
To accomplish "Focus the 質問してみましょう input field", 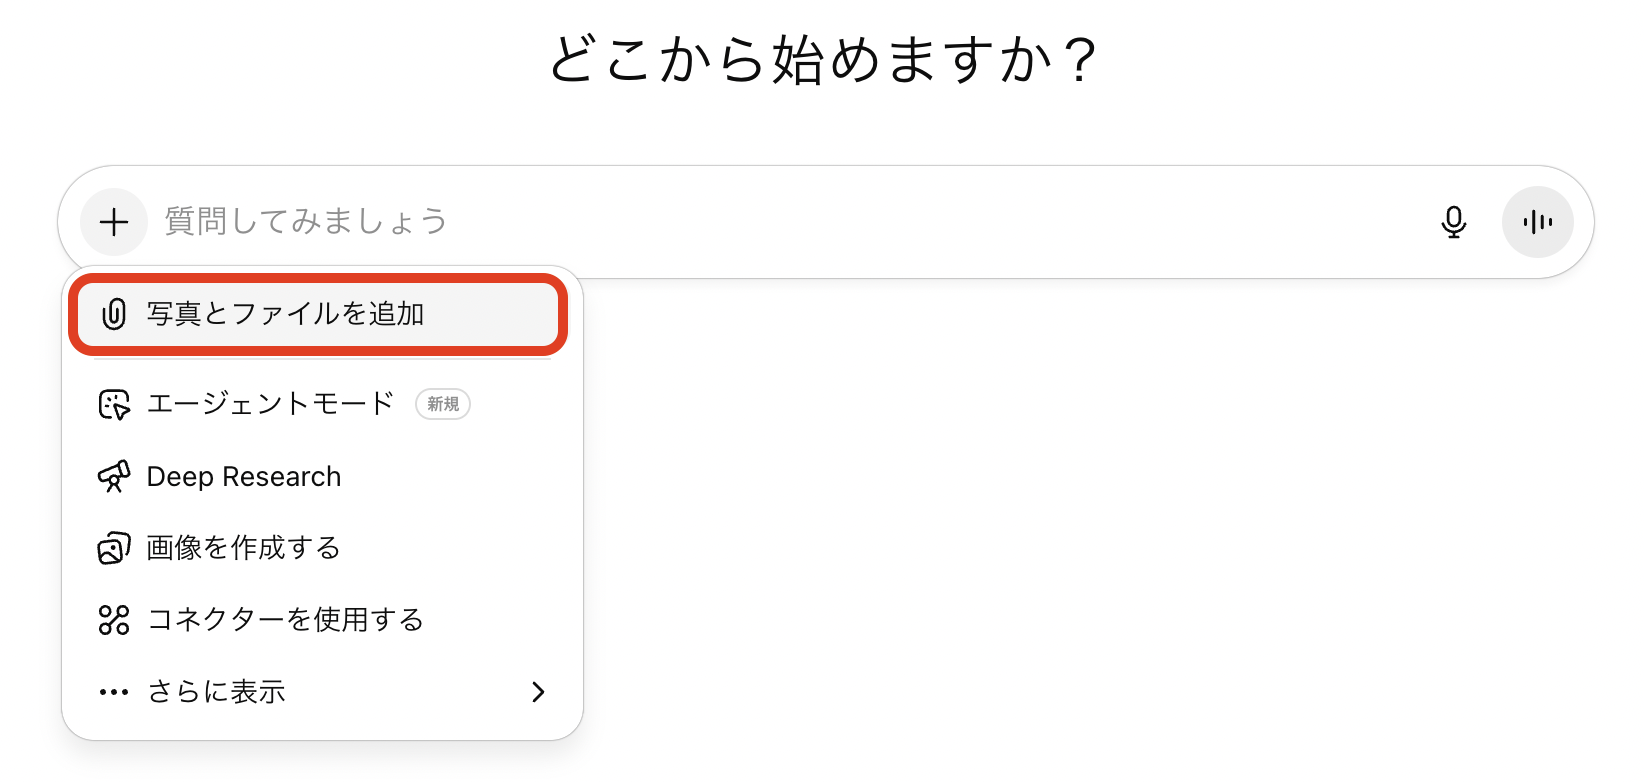I will pyautogui.click(x=790, y=222).
